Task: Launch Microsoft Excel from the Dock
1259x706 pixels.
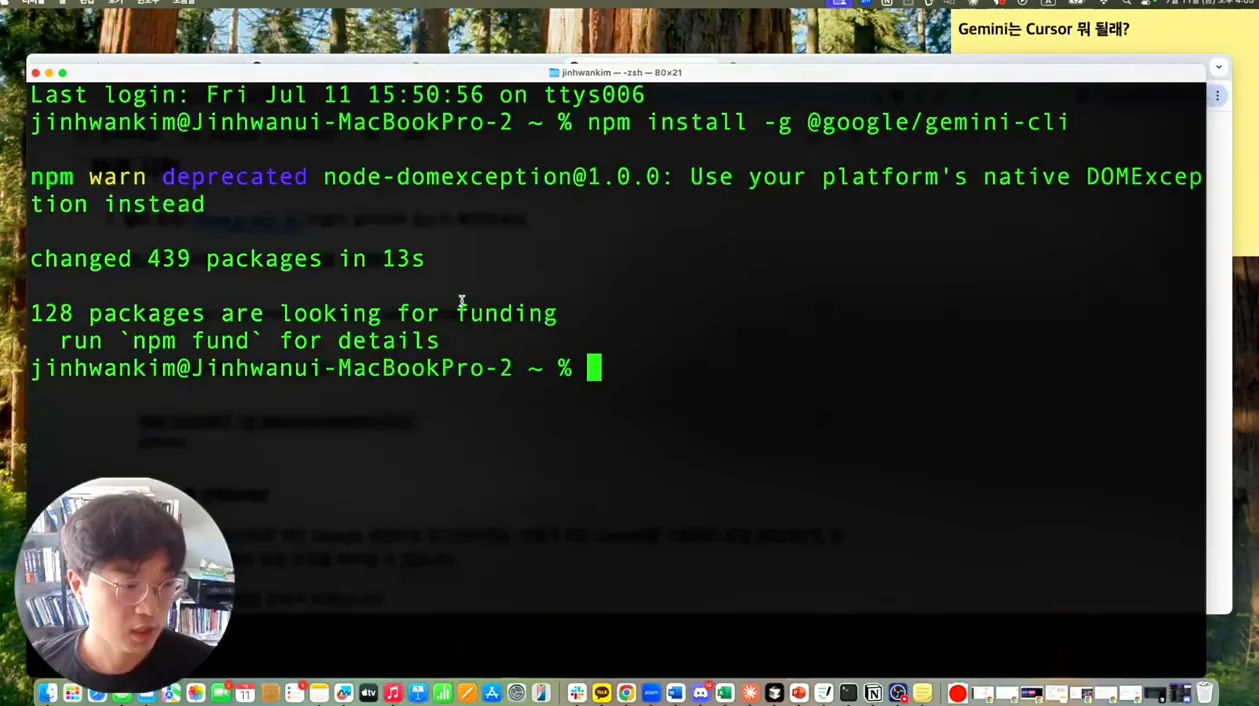Action: click(x=725, y=693)
